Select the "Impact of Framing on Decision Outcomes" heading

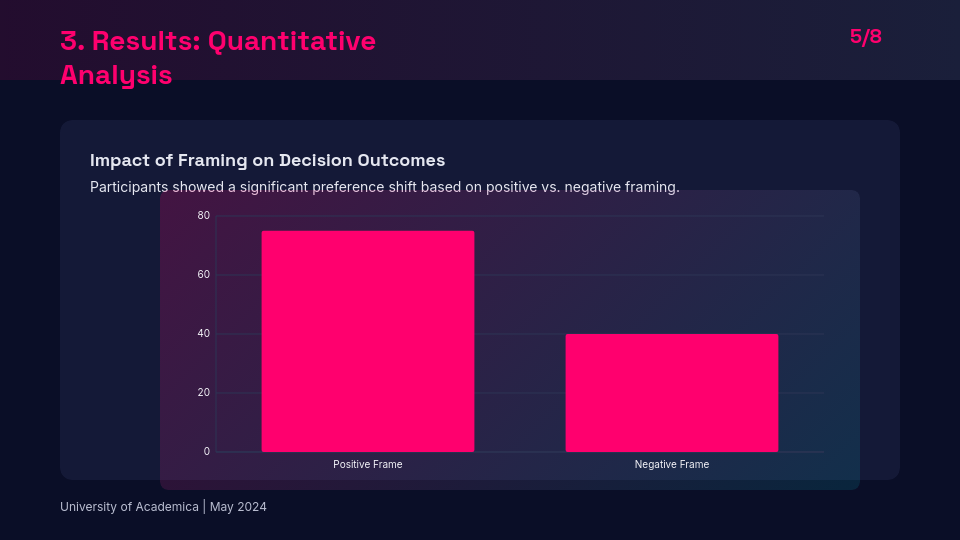pyautogui.click(x=267, y=160)
